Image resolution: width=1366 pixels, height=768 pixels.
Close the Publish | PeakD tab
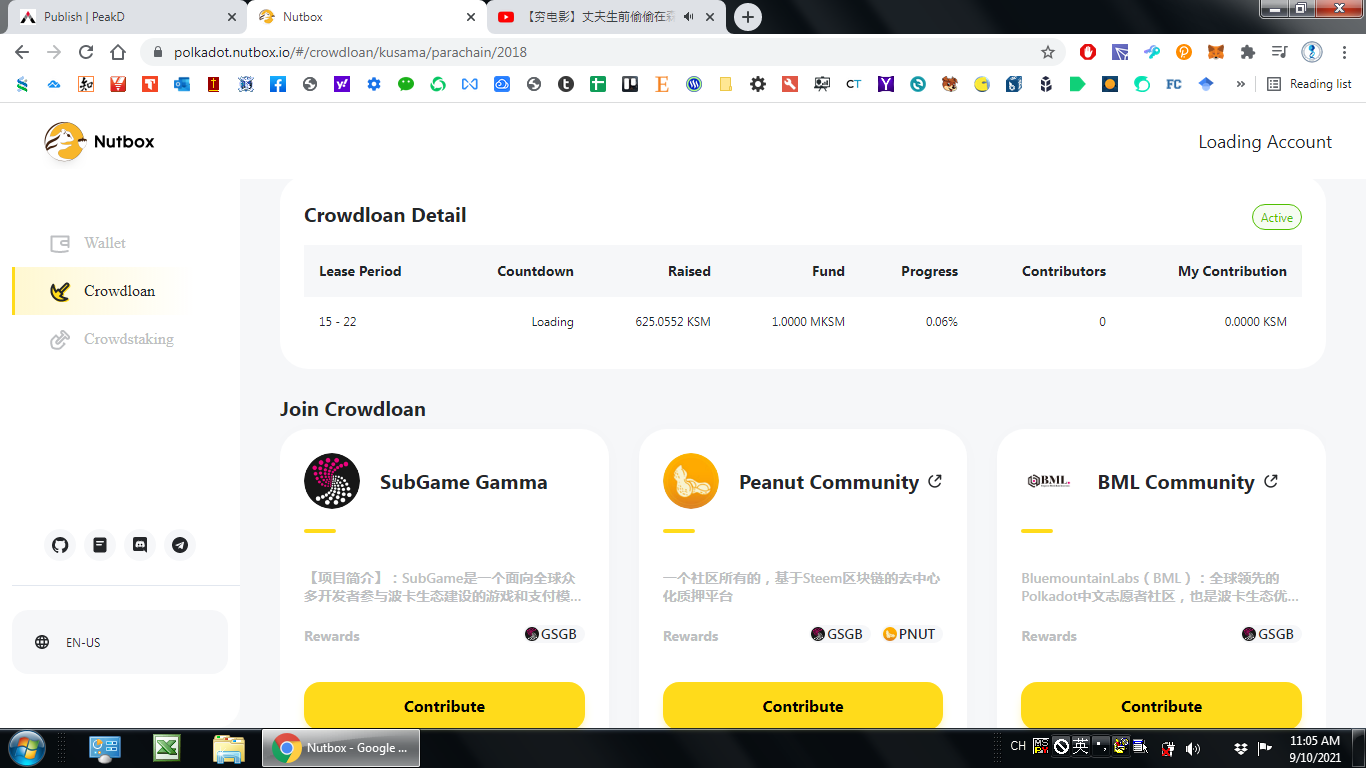232,17
